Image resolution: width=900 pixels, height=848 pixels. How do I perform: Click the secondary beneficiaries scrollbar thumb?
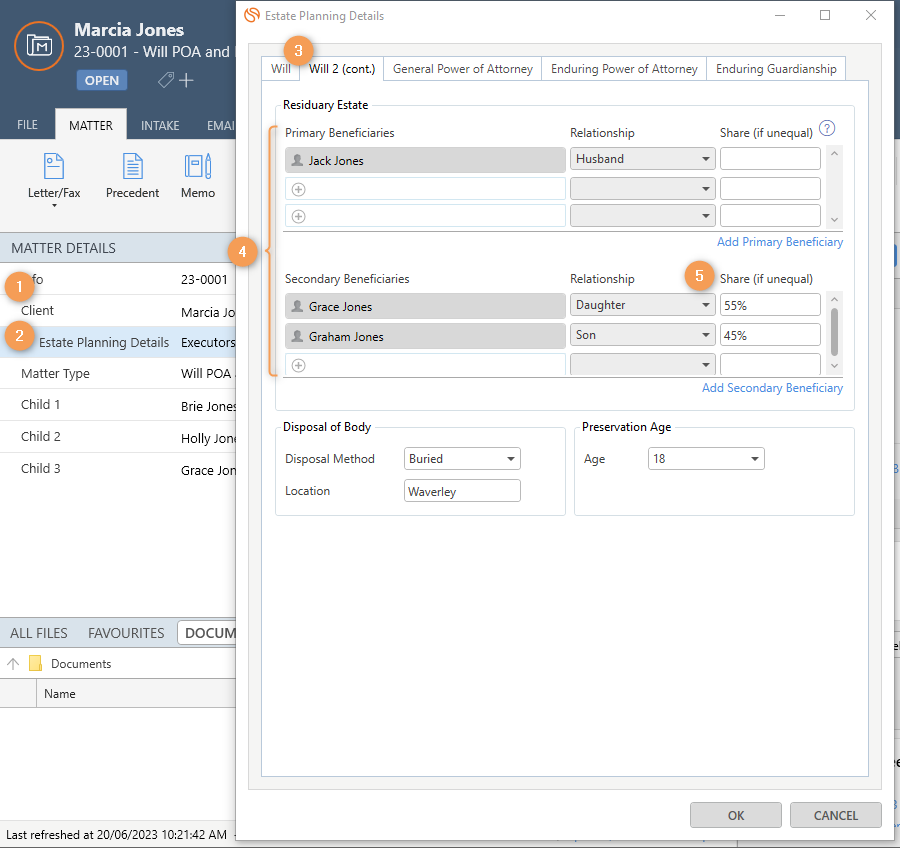point(835,332)
